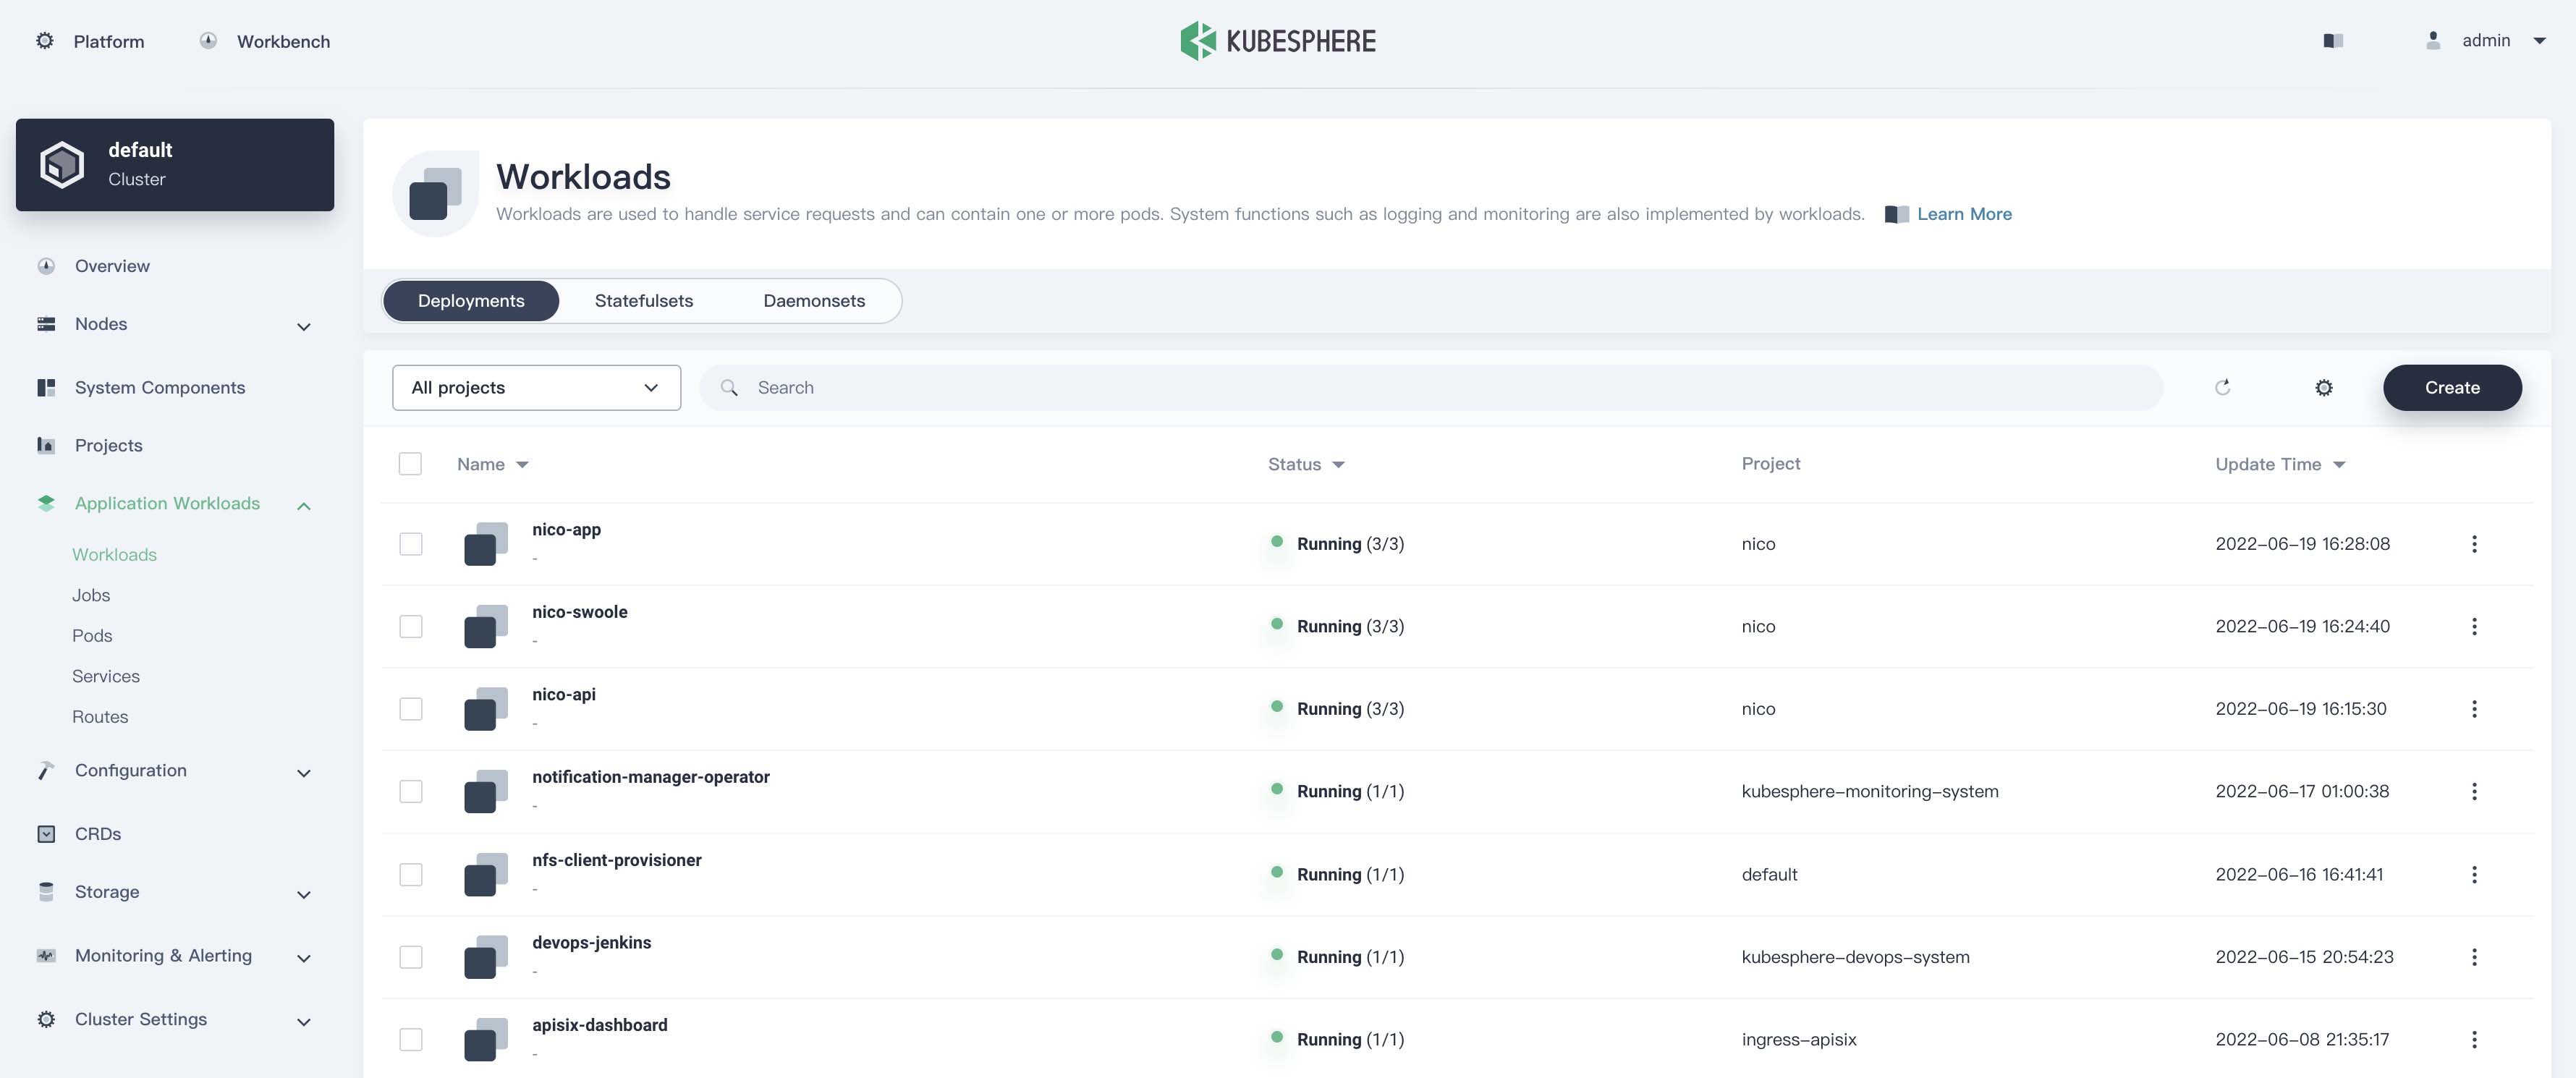
Task: Switch to the Daemonsets tab
Action: (x=814, y=301)
